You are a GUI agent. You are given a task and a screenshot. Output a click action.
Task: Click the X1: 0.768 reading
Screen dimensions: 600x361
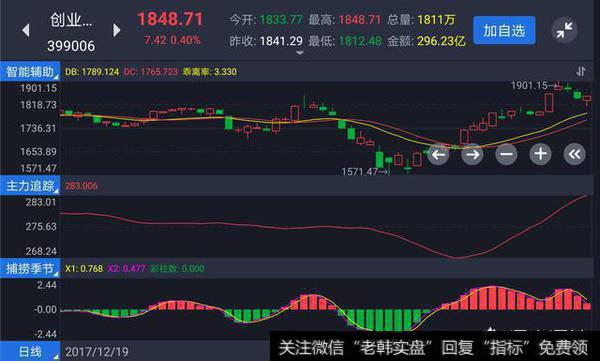84,269
